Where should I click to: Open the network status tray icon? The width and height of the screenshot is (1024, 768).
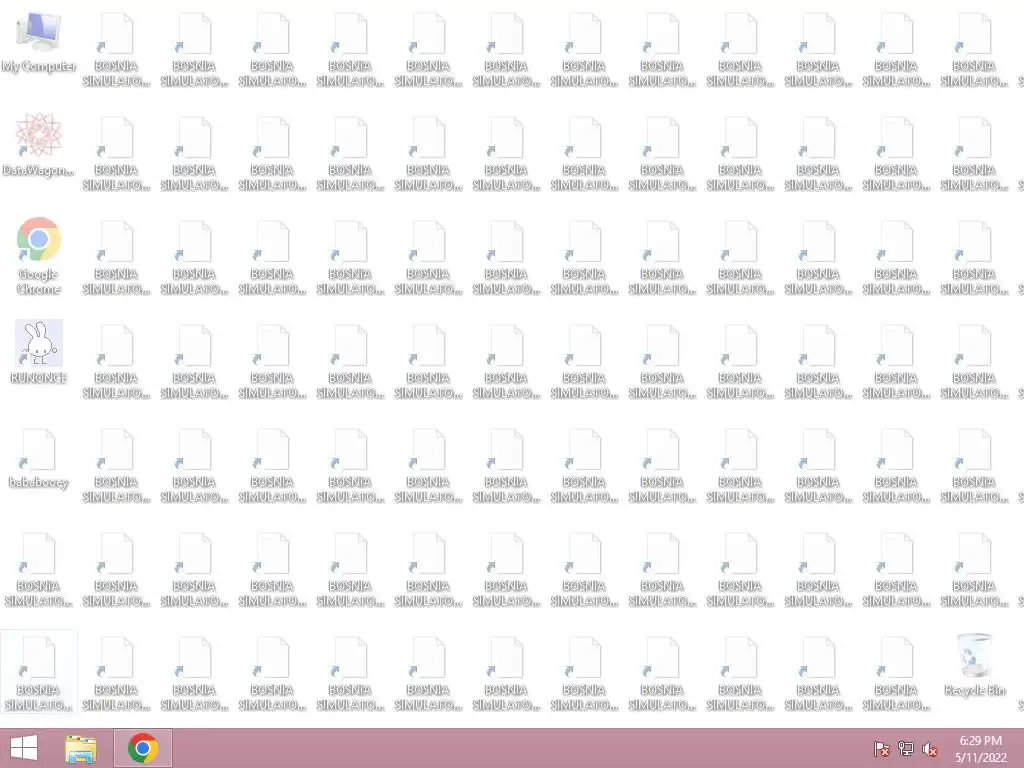(x=906, y=749)
